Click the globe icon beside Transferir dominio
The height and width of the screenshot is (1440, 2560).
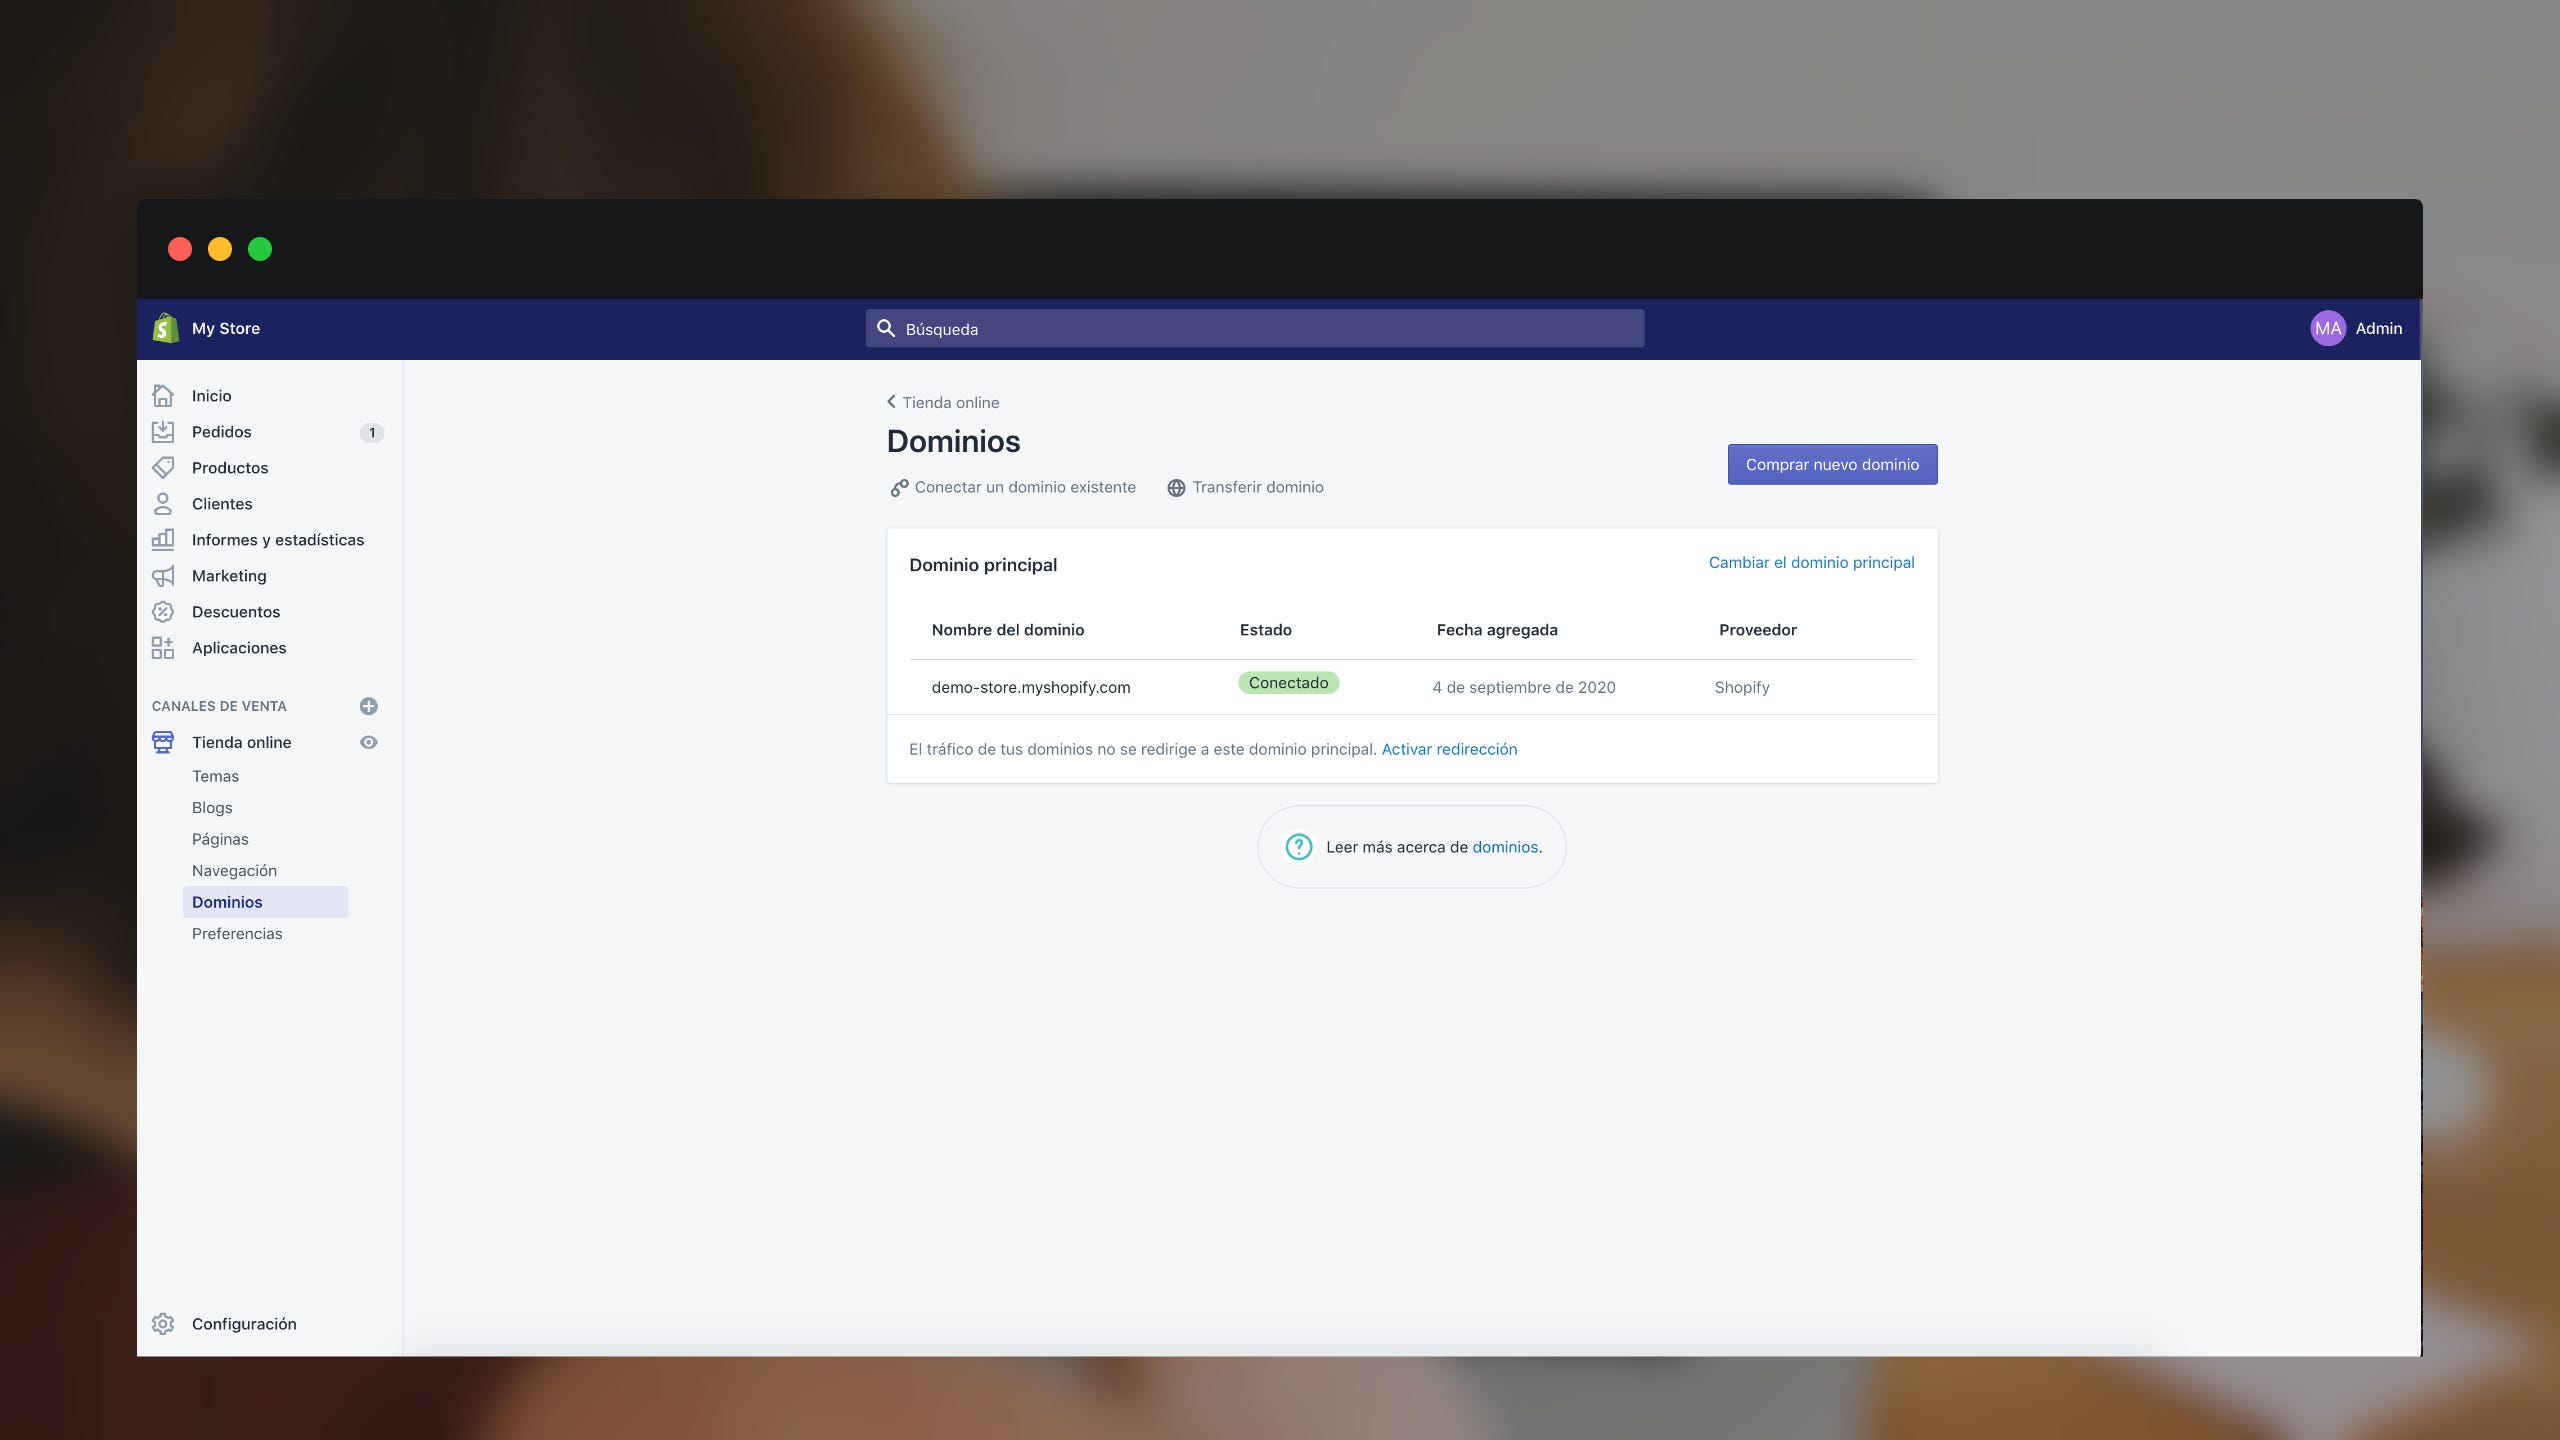(x=1176, y=488)
